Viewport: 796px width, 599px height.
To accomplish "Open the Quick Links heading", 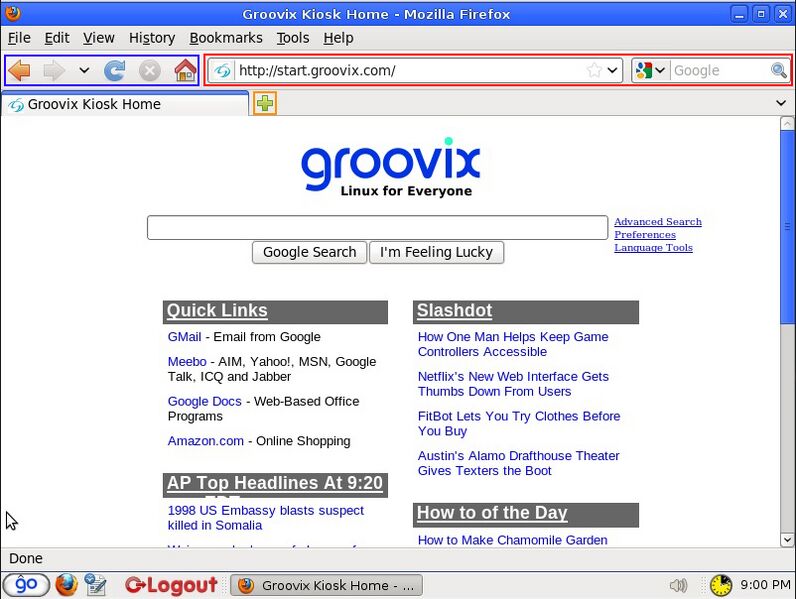I will (217, 311).
